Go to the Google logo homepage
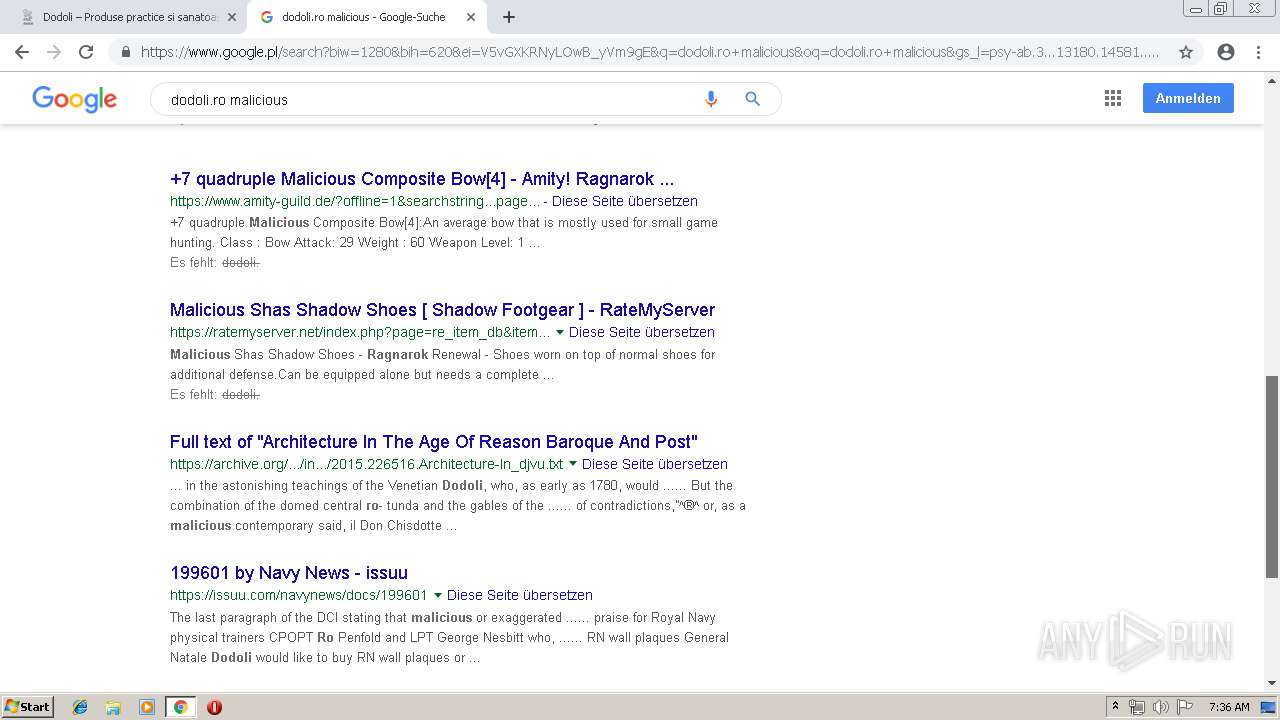Screen dimensions: 1280x720 pos(75,99)
